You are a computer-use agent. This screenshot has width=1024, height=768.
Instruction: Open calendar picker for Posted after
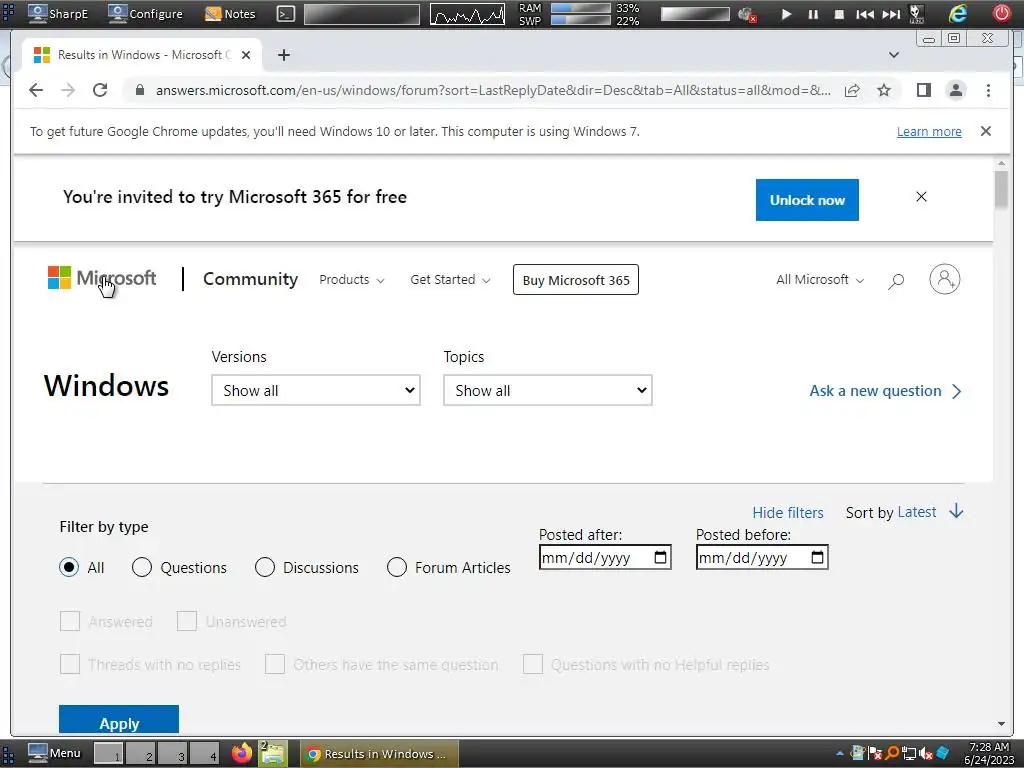(660, 557)
